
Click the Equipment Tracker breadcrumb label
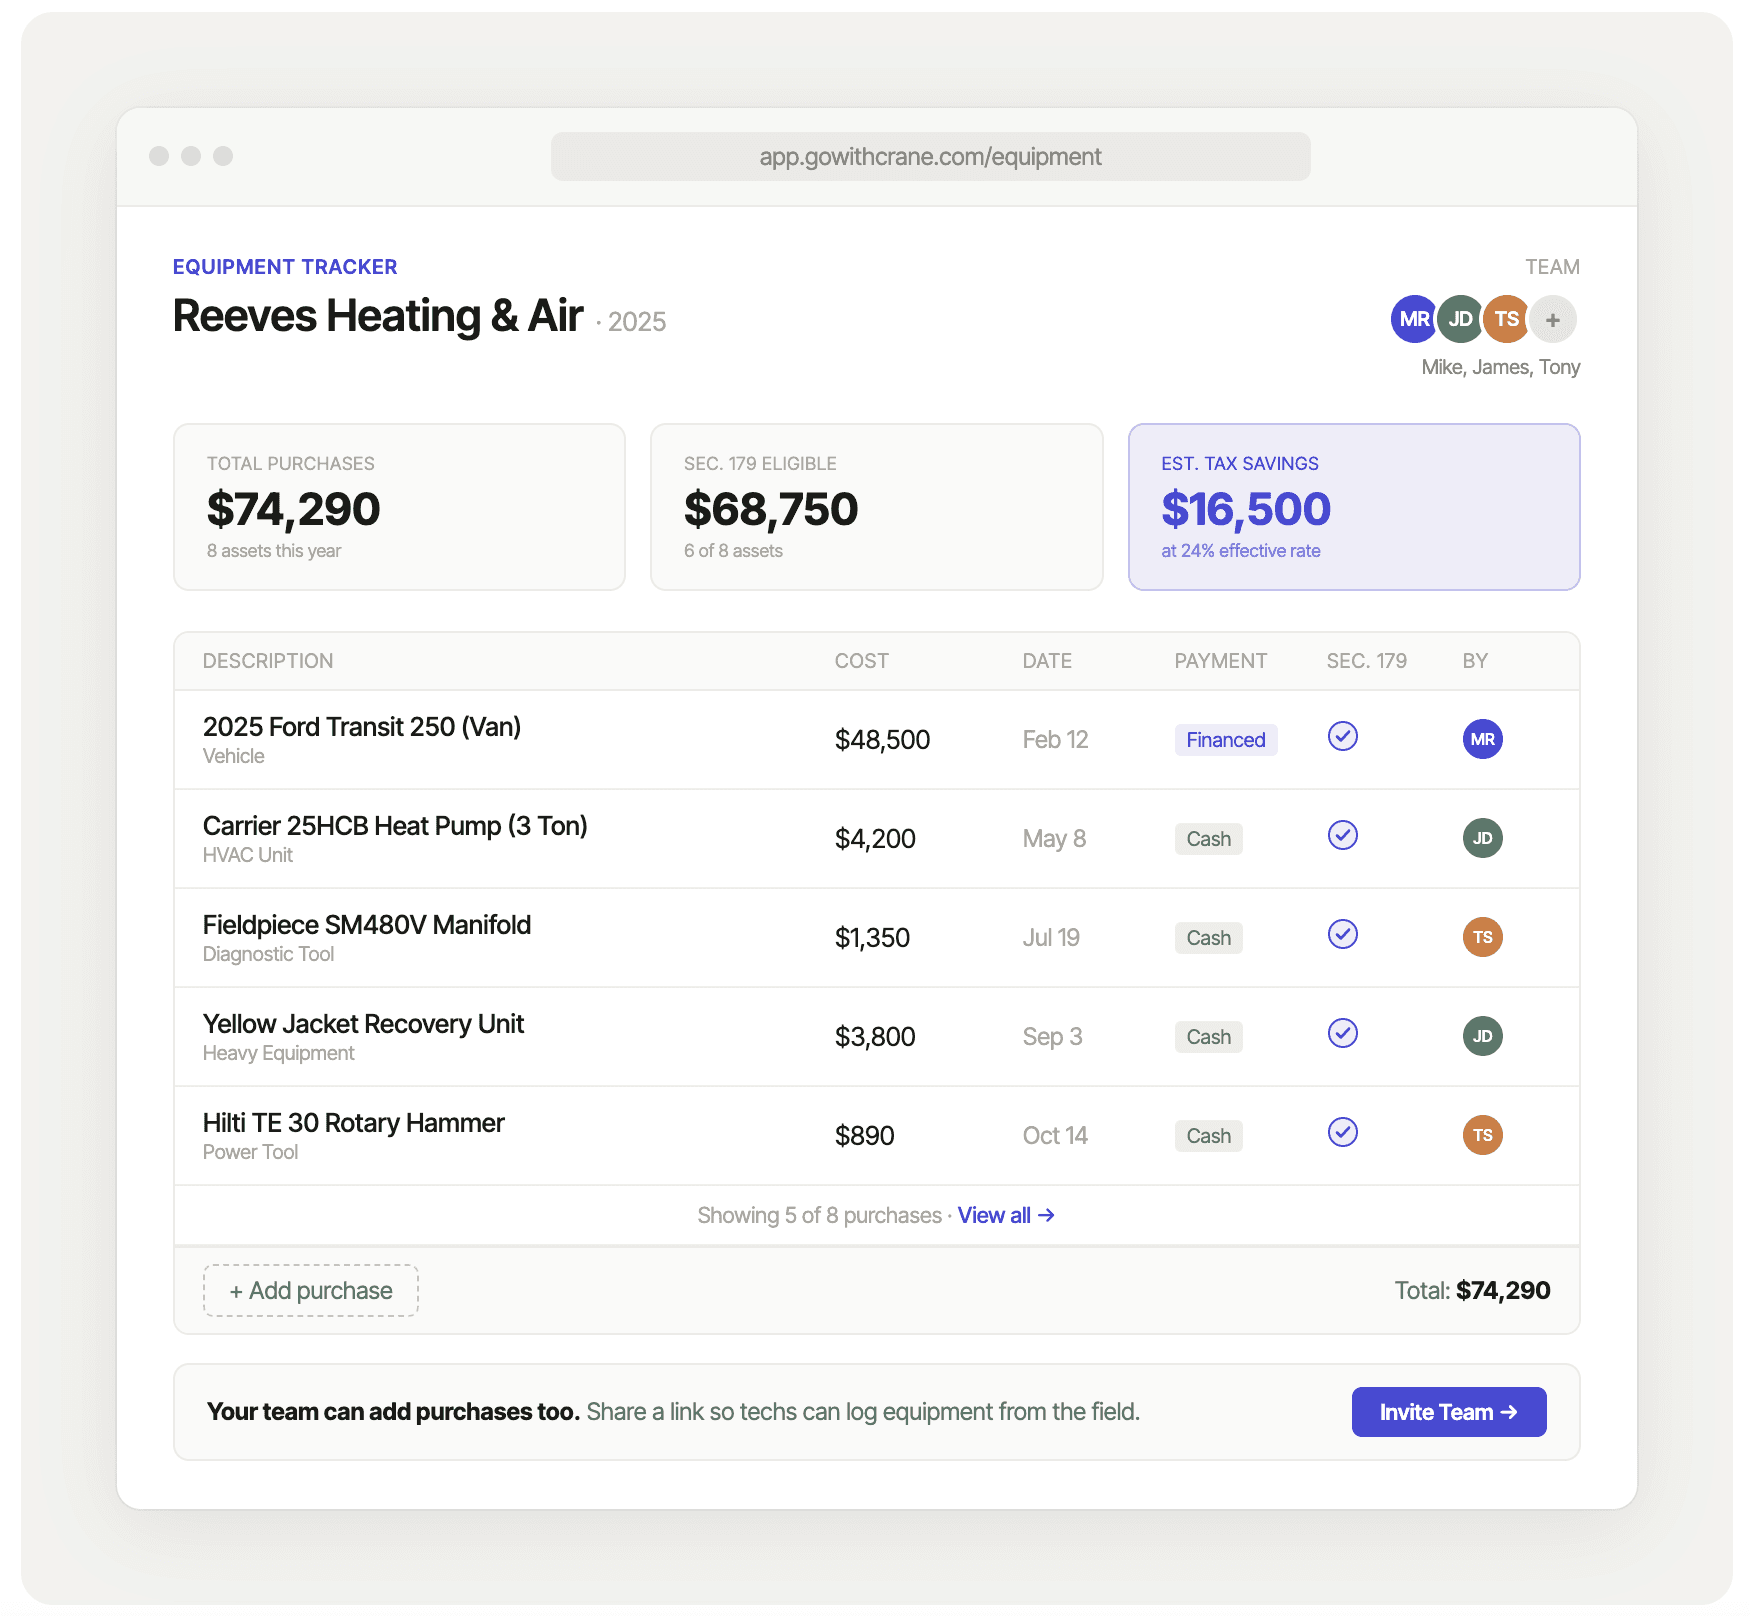coord(285,266)
